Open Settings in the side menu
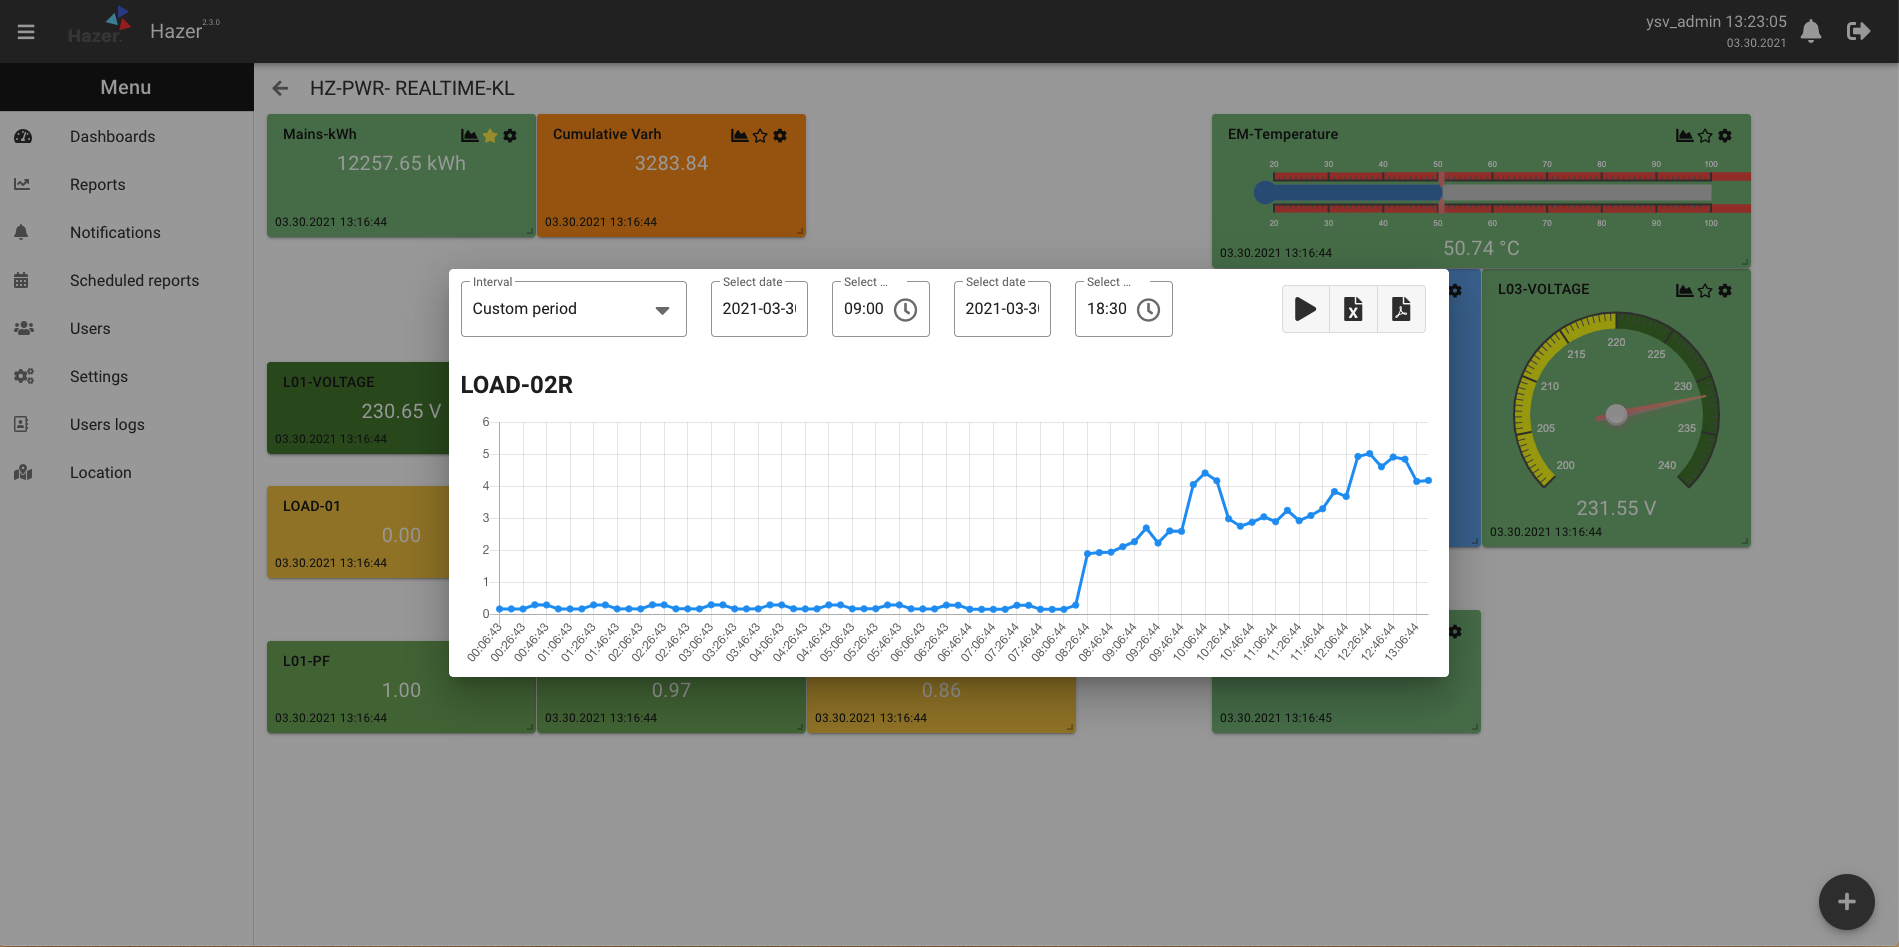1899x947 pixels. (126, 377)
